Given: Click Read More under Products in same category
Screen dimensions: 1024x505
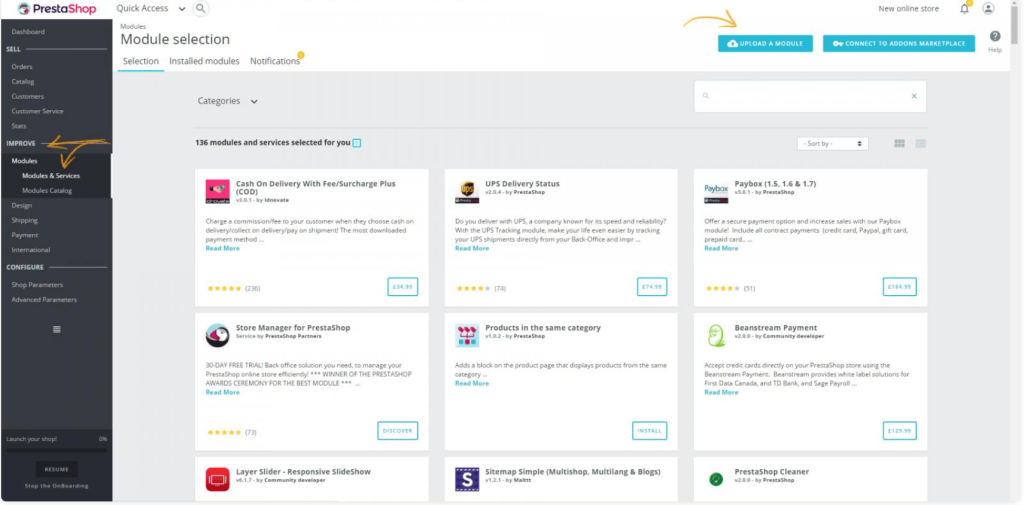Looking at the screenshot, I should coord(472,383).
